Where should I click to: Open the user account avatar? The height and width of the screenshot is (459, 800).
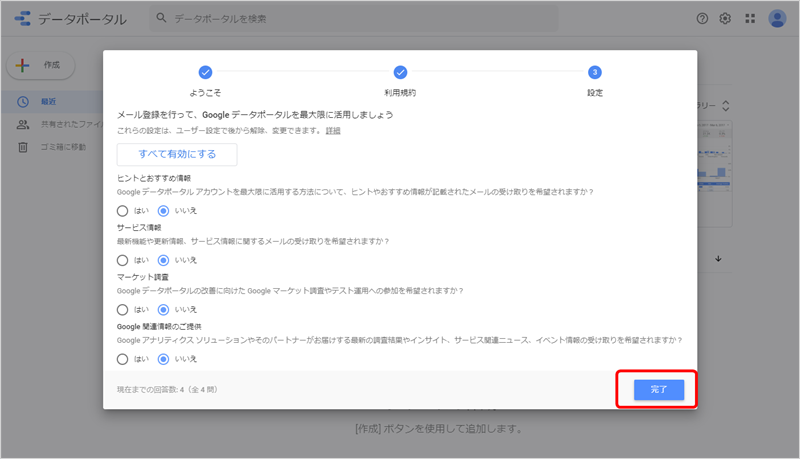click(x=777, y=19)
